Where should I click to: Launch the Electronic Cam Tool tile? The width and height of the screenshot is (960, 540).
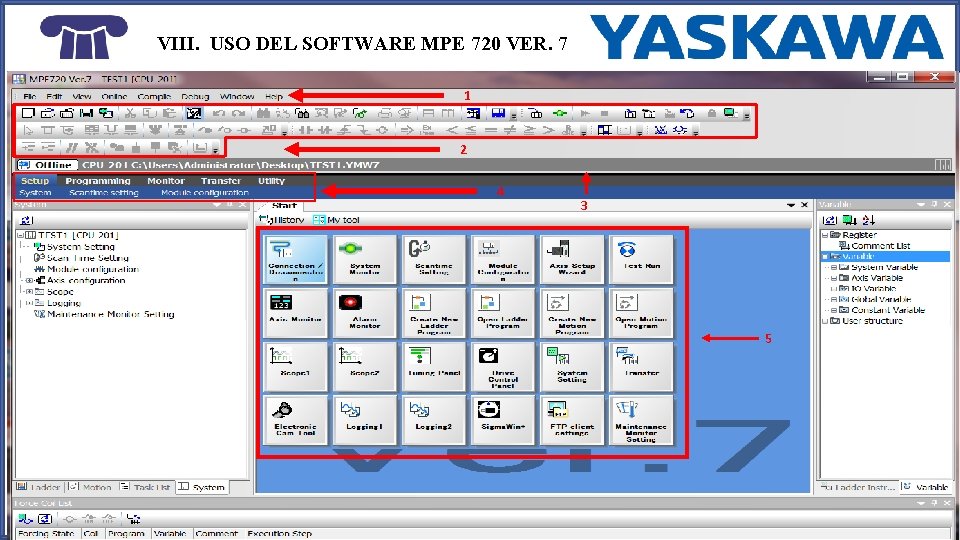(296, 420)
